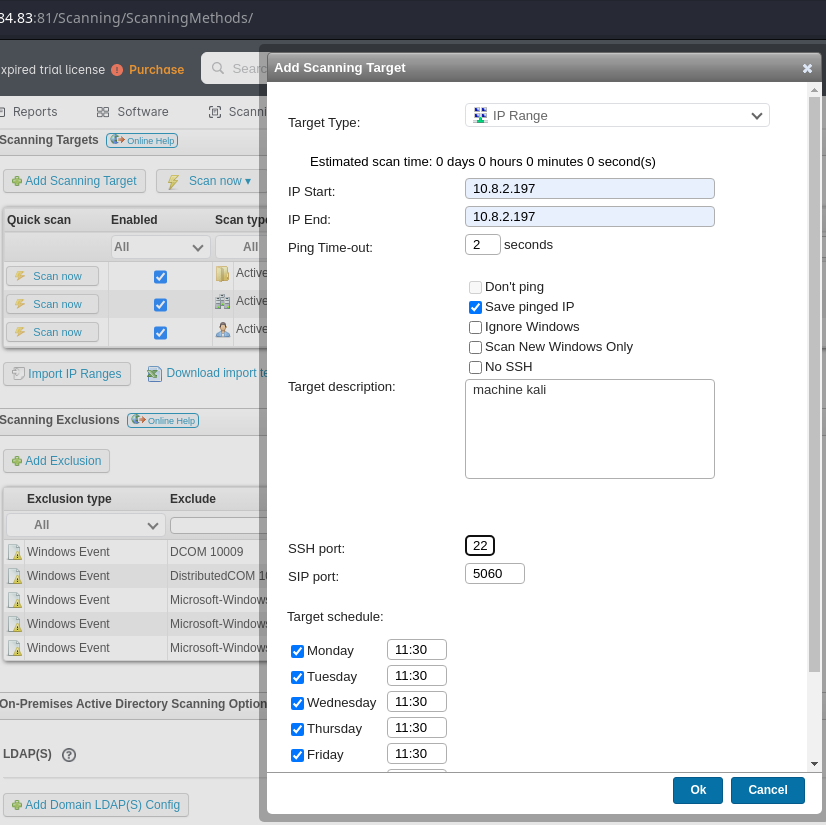
Task: Click the Exclude column filter field
Action: pyautogui.click(x=219, y=525)
